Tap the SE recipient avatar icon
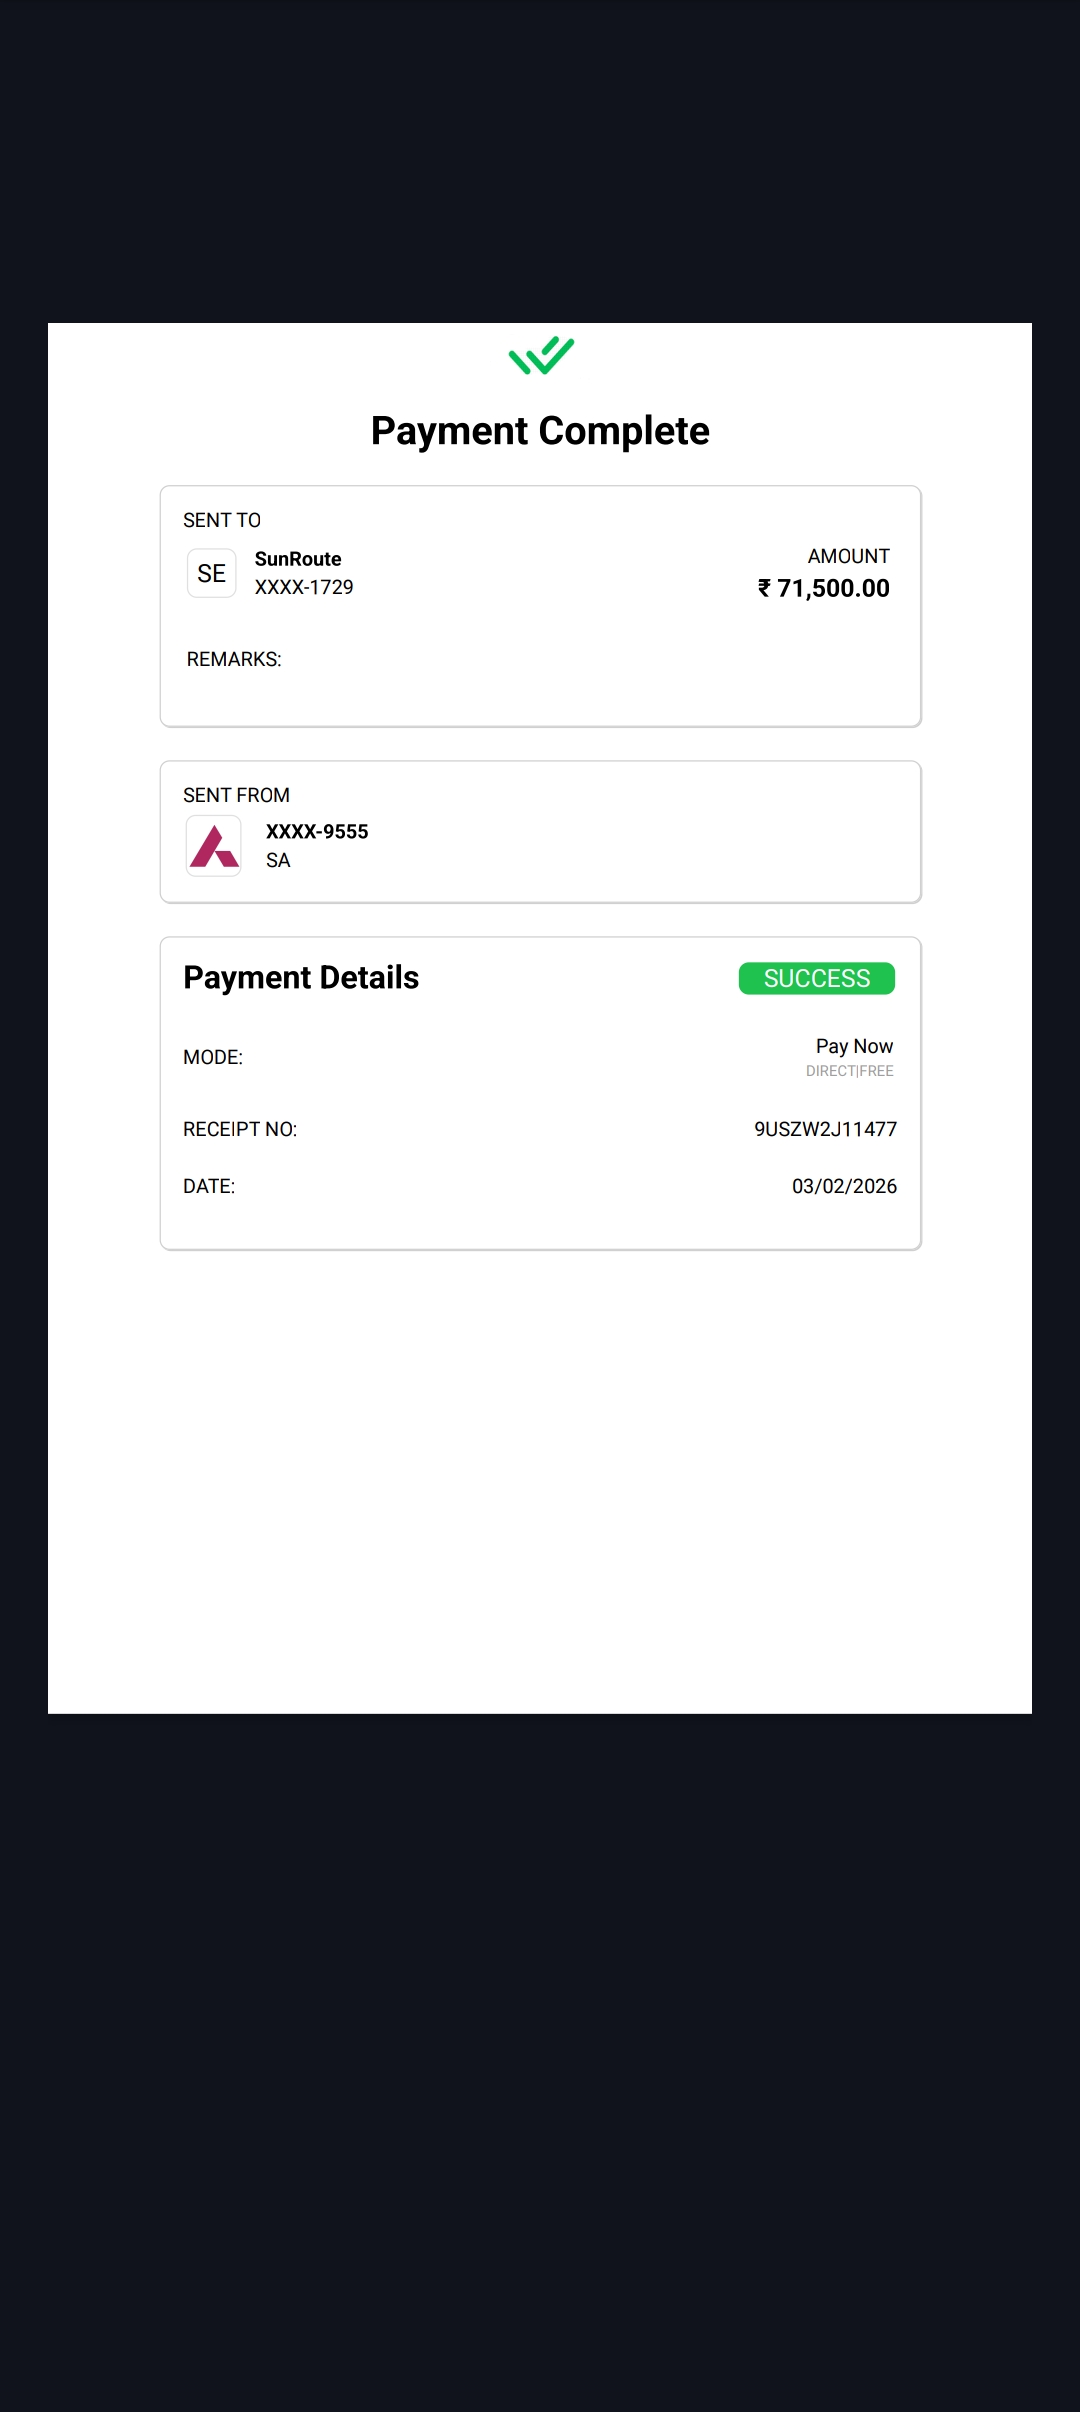This screenshot has height=2412, width=1080. point(212,573)
